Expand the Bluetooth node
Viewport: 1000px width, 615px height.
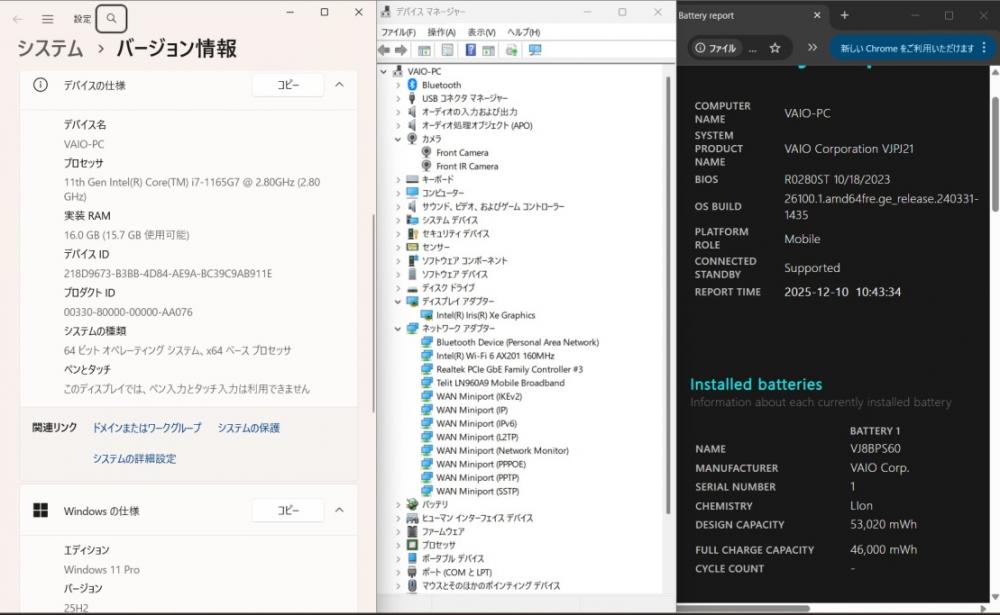click(398, 85)
